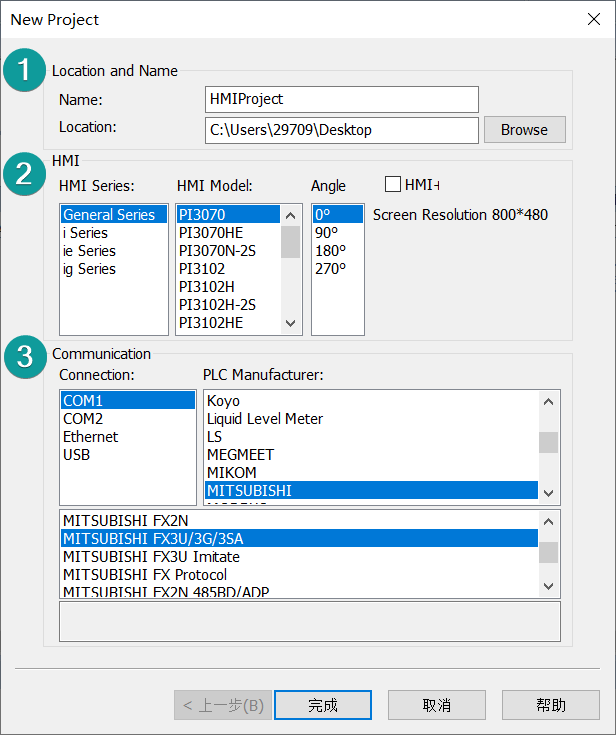Click the 取消 cancel button

click(437, 705)
